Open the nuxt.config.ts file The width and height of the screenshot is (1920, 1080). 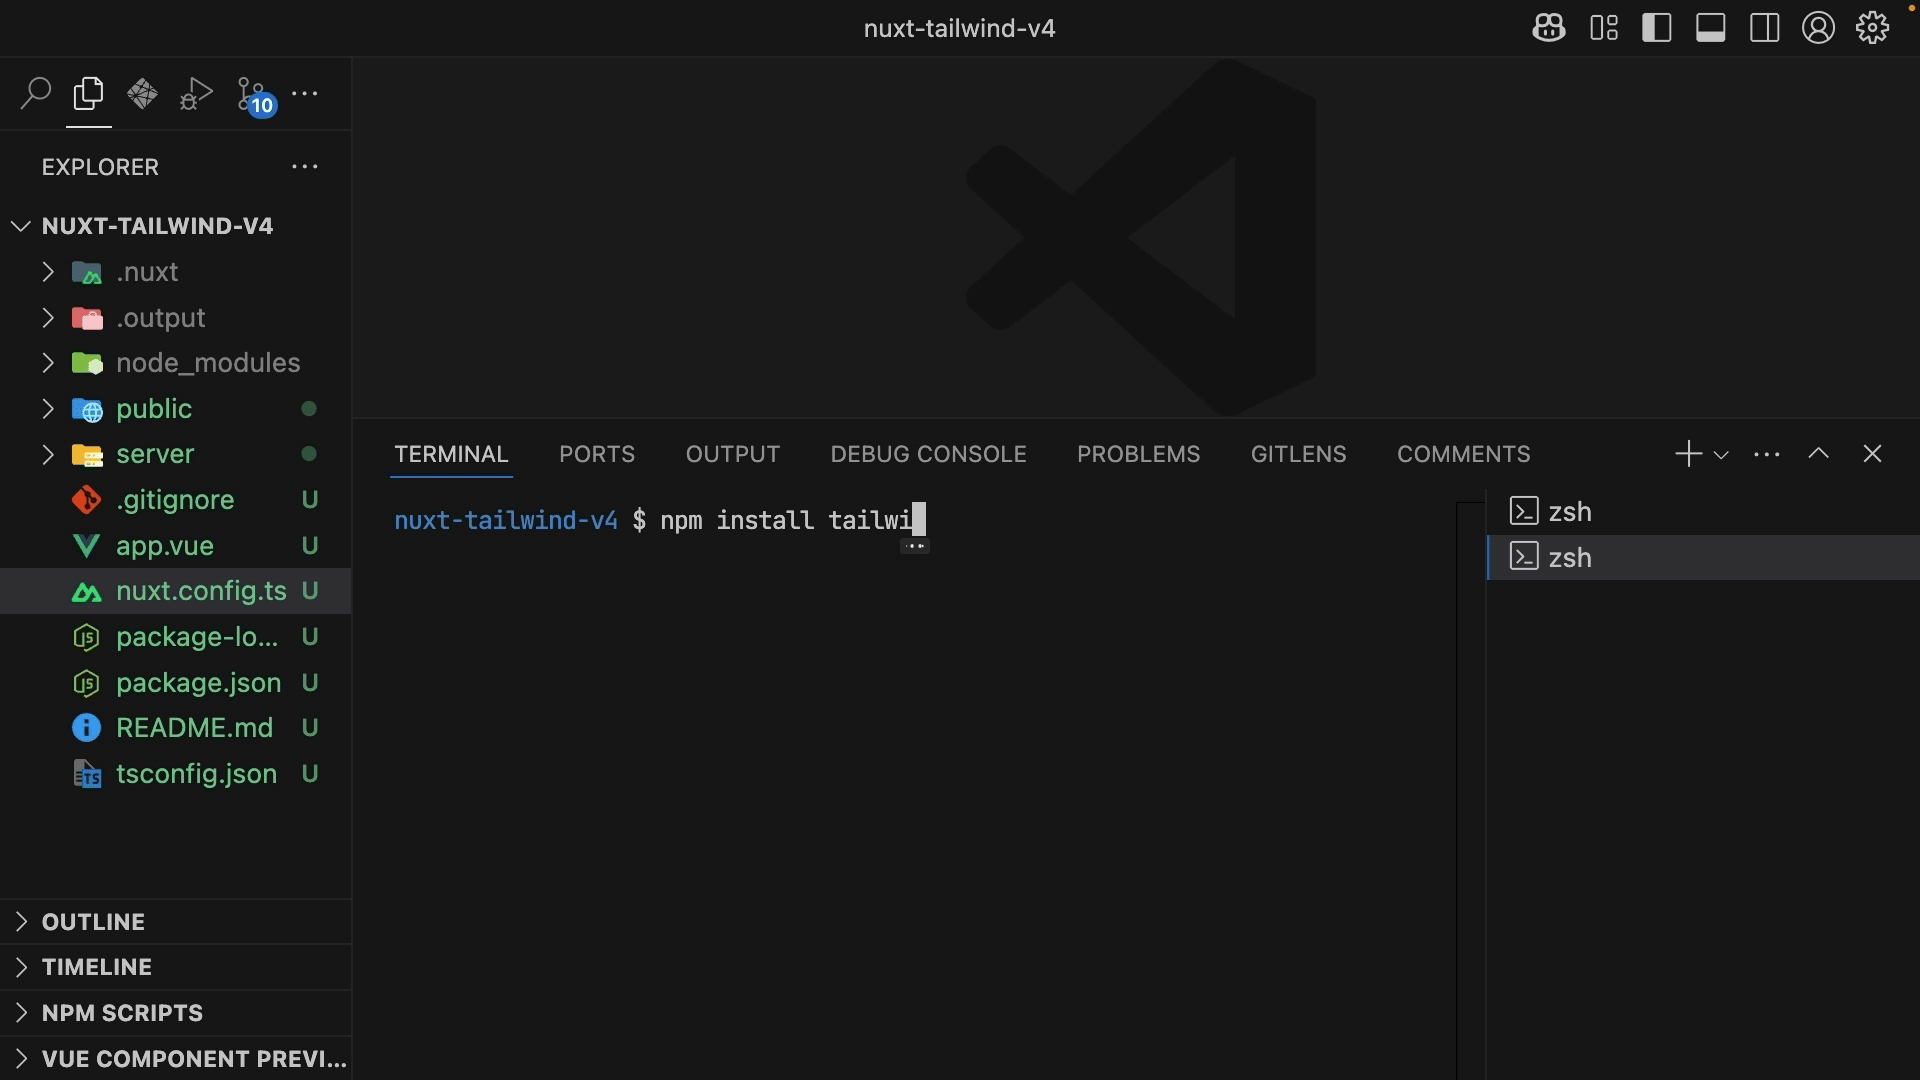click(175, 591)
